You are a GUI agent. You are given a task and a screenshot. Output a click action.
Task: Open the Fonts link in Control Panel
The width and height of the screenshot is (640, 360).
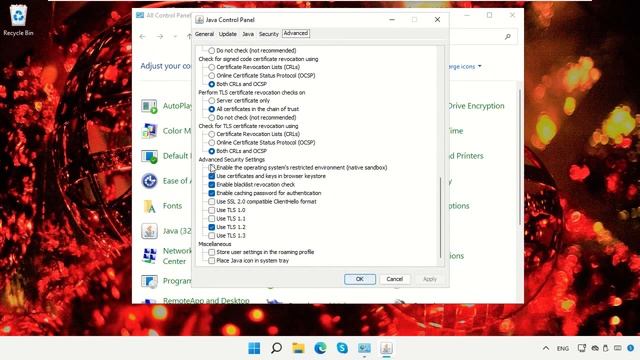click(x=172, y=206)
